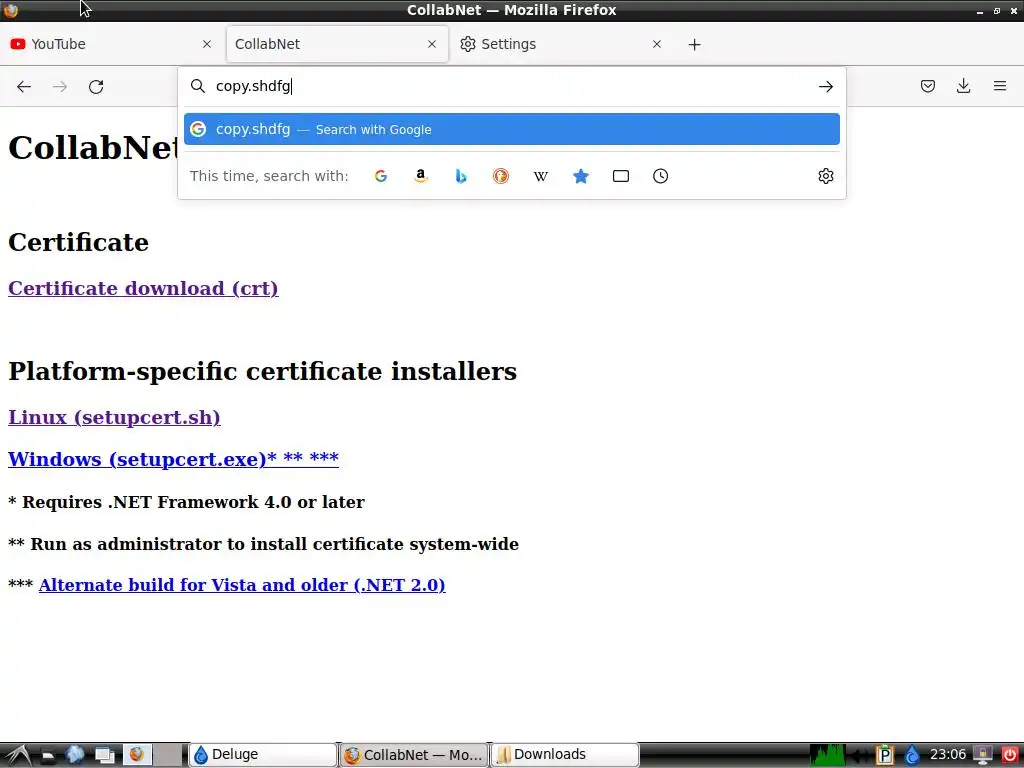
Task: Select the CollabNet tab
Action: pos(337,44)
